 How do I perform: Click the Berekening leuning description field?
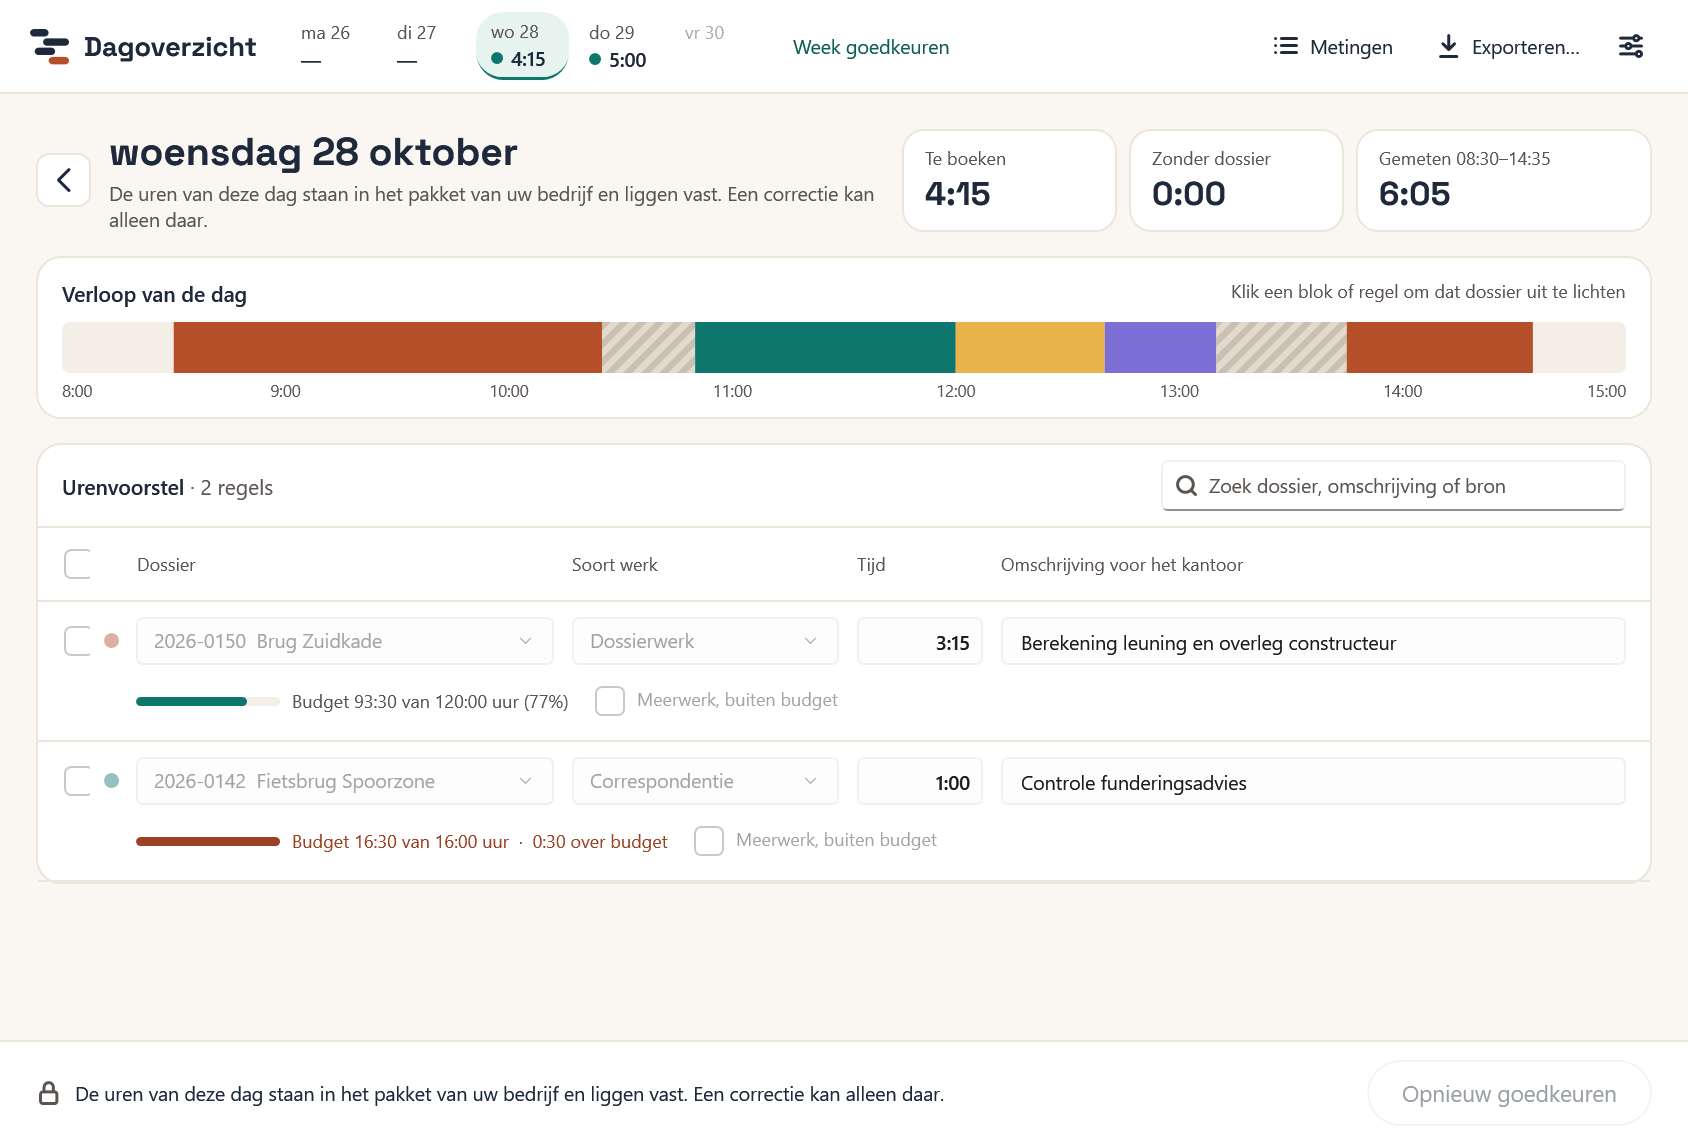pyautogui.click(x=1313, y=641)
